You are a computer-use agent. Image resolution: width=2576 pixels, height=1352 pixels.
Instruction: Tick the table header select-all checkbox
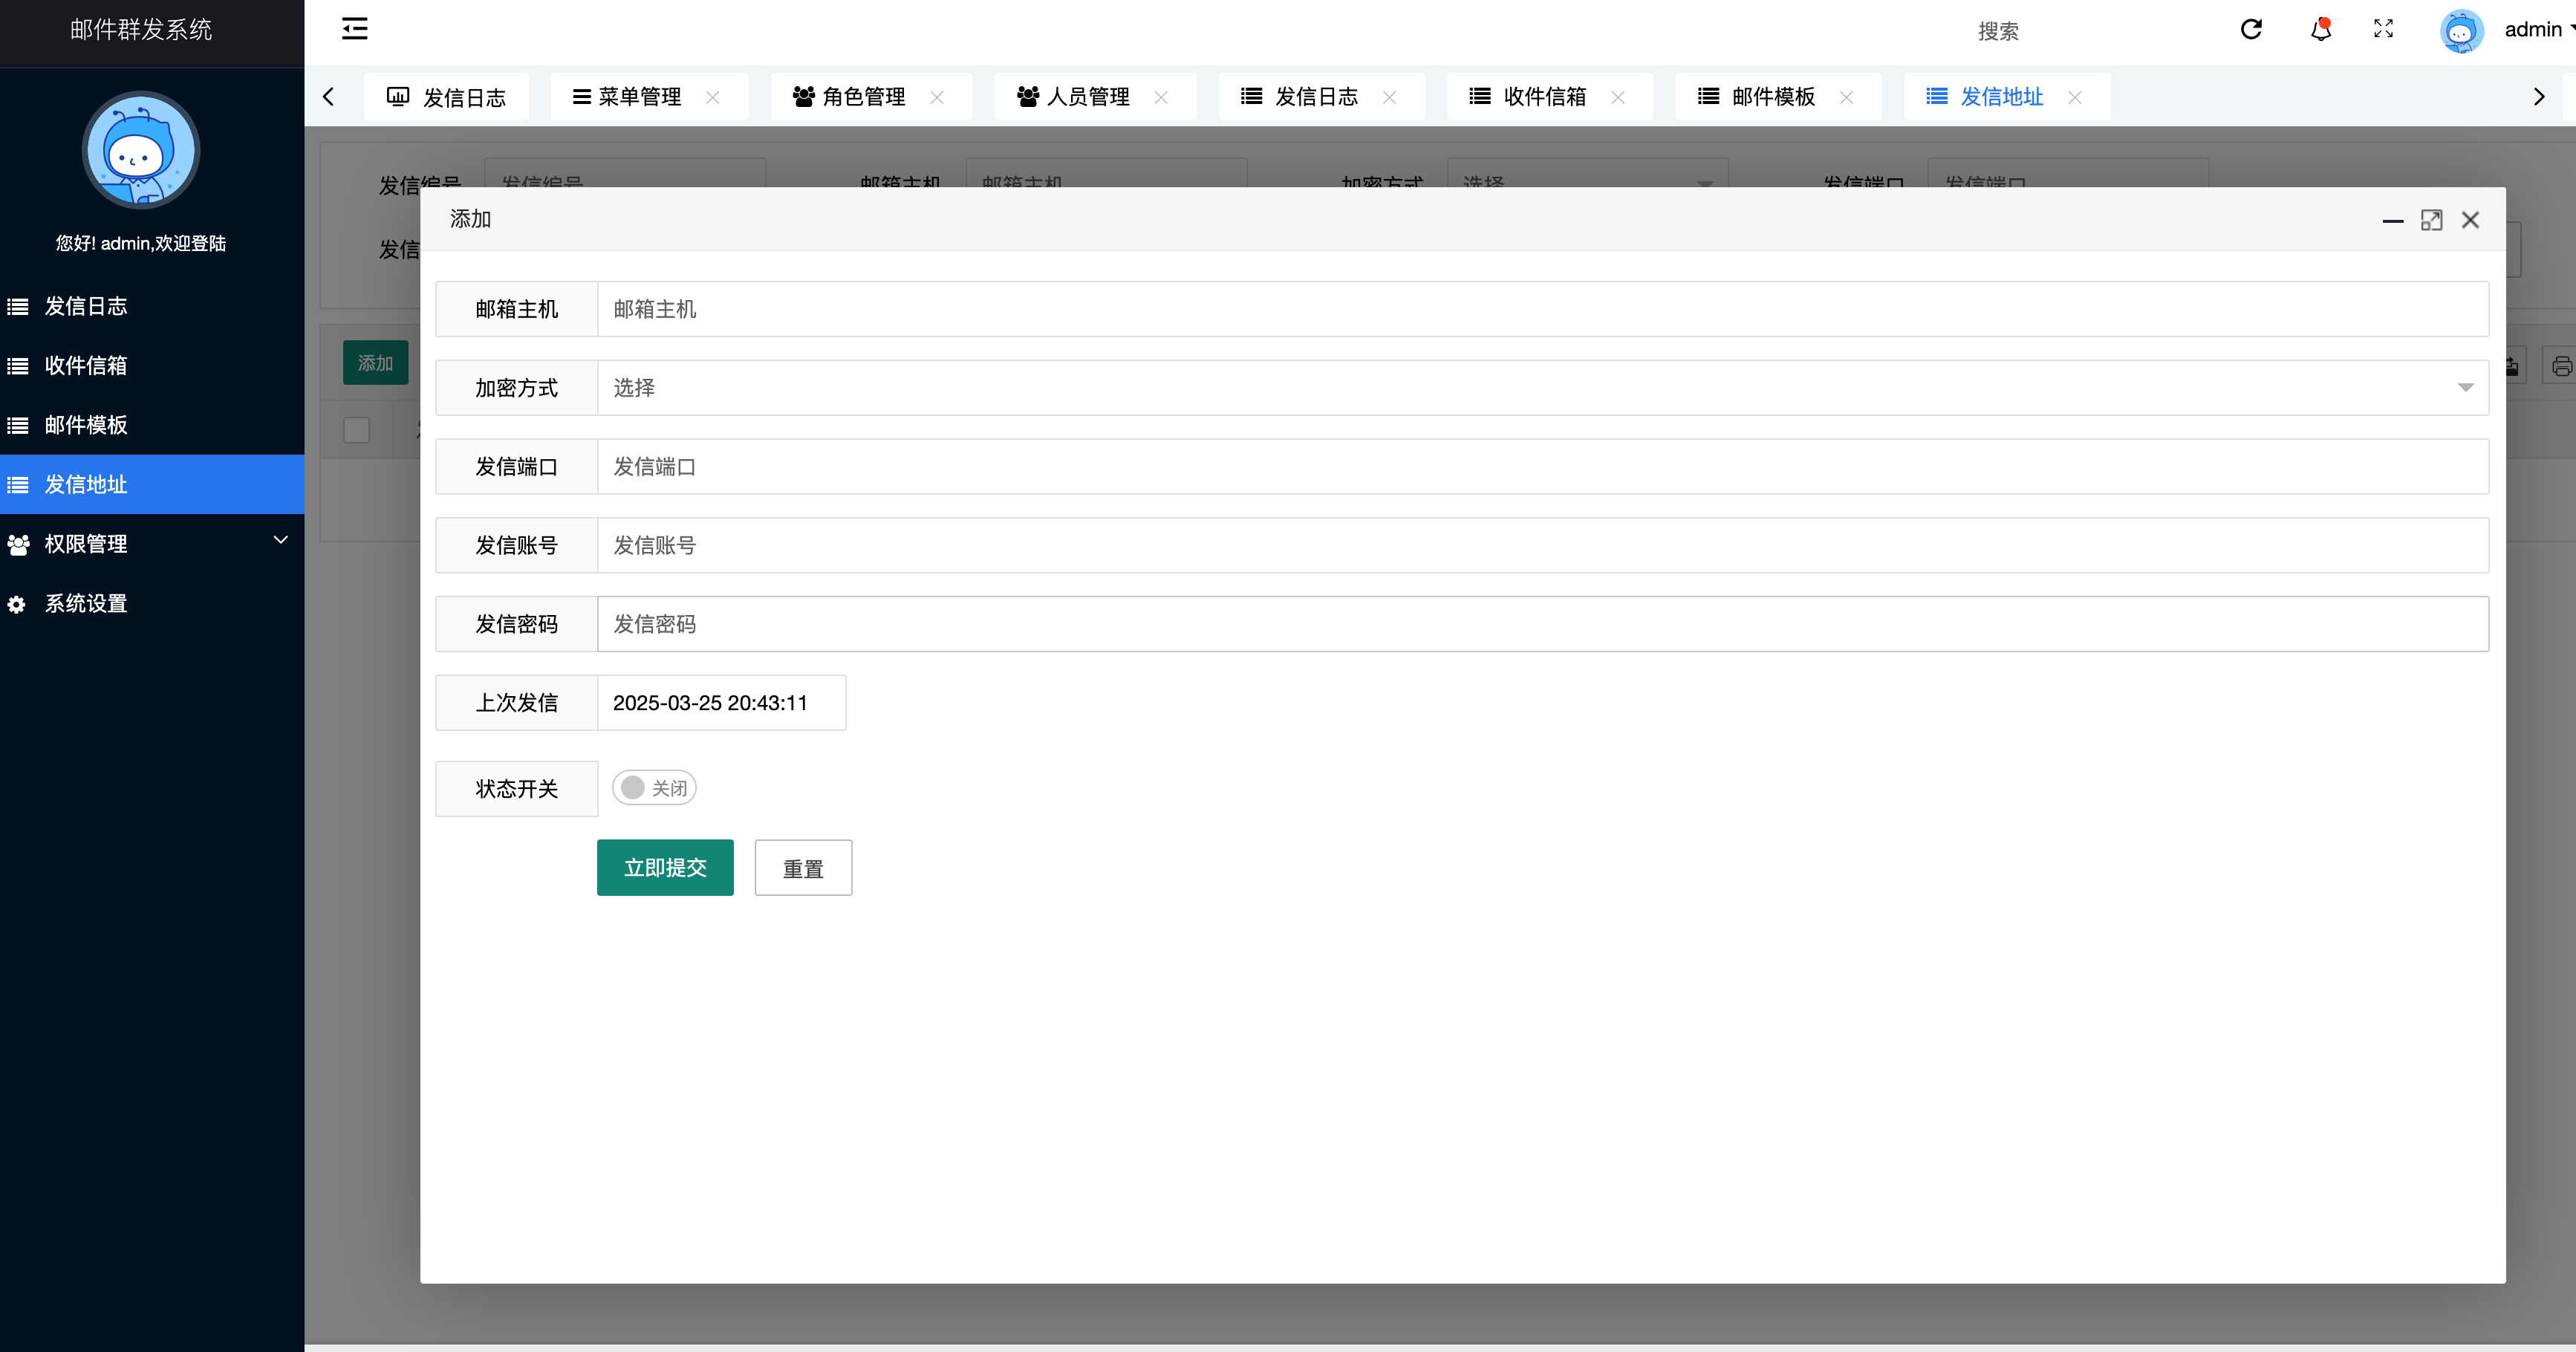(x=356, y=430)
